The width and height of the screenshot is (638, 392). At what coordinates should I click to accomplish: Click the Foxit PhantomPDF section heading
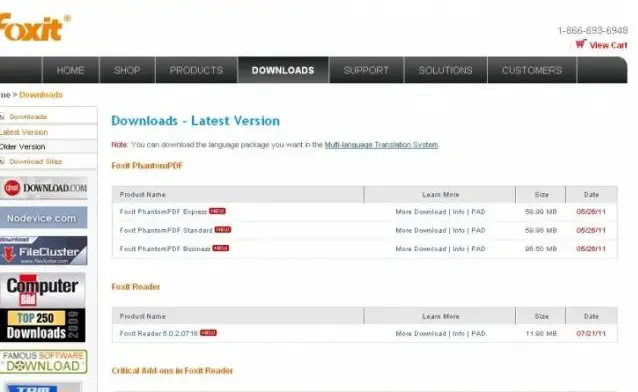click(x=147, y=166)
